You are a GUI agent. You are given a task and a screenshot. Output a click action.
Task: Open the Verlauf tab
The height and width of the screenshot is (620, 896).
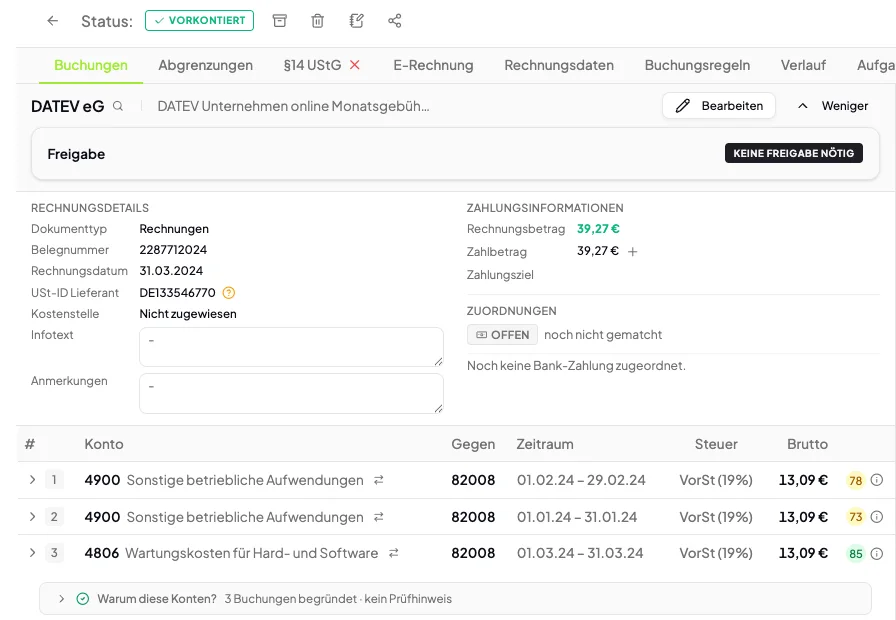coord(803,65)
